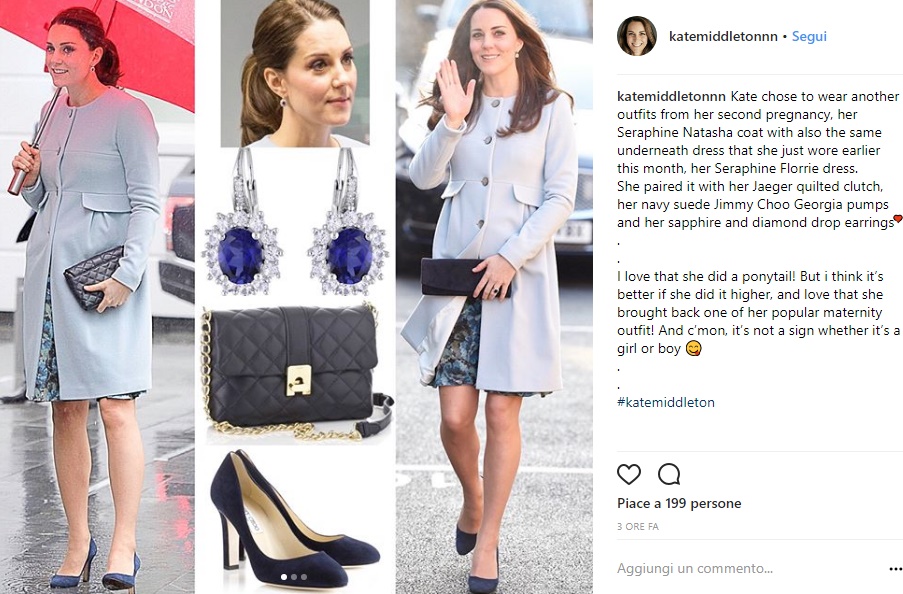The height and width of the screenshot is (594, 903).
Task: Jump to the second carousel dot
Action: click(294, 576)
